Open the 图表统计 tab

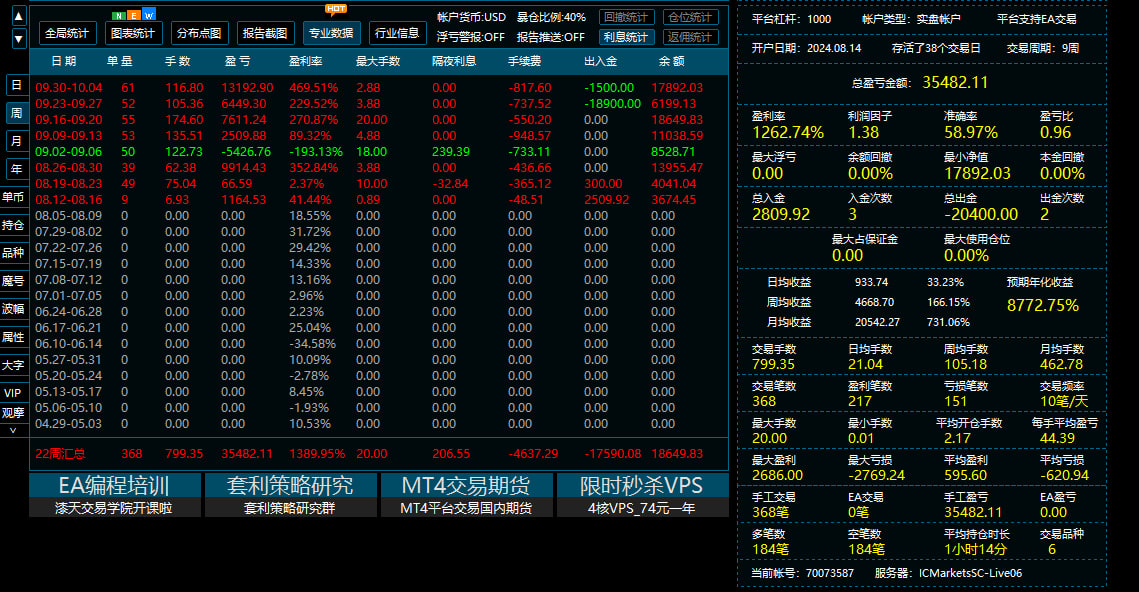click(x=133, y=33)
